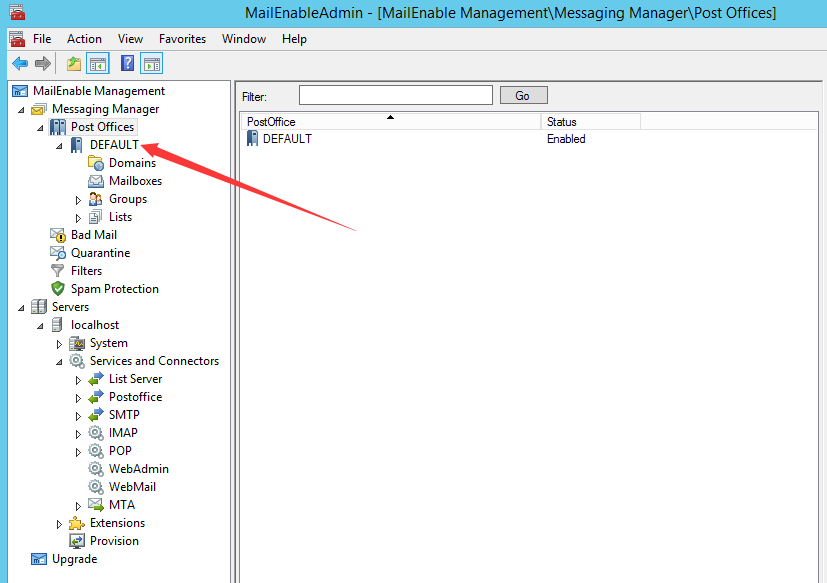
Task: Click the blue Help question mark icon
Action: point(127,64)
